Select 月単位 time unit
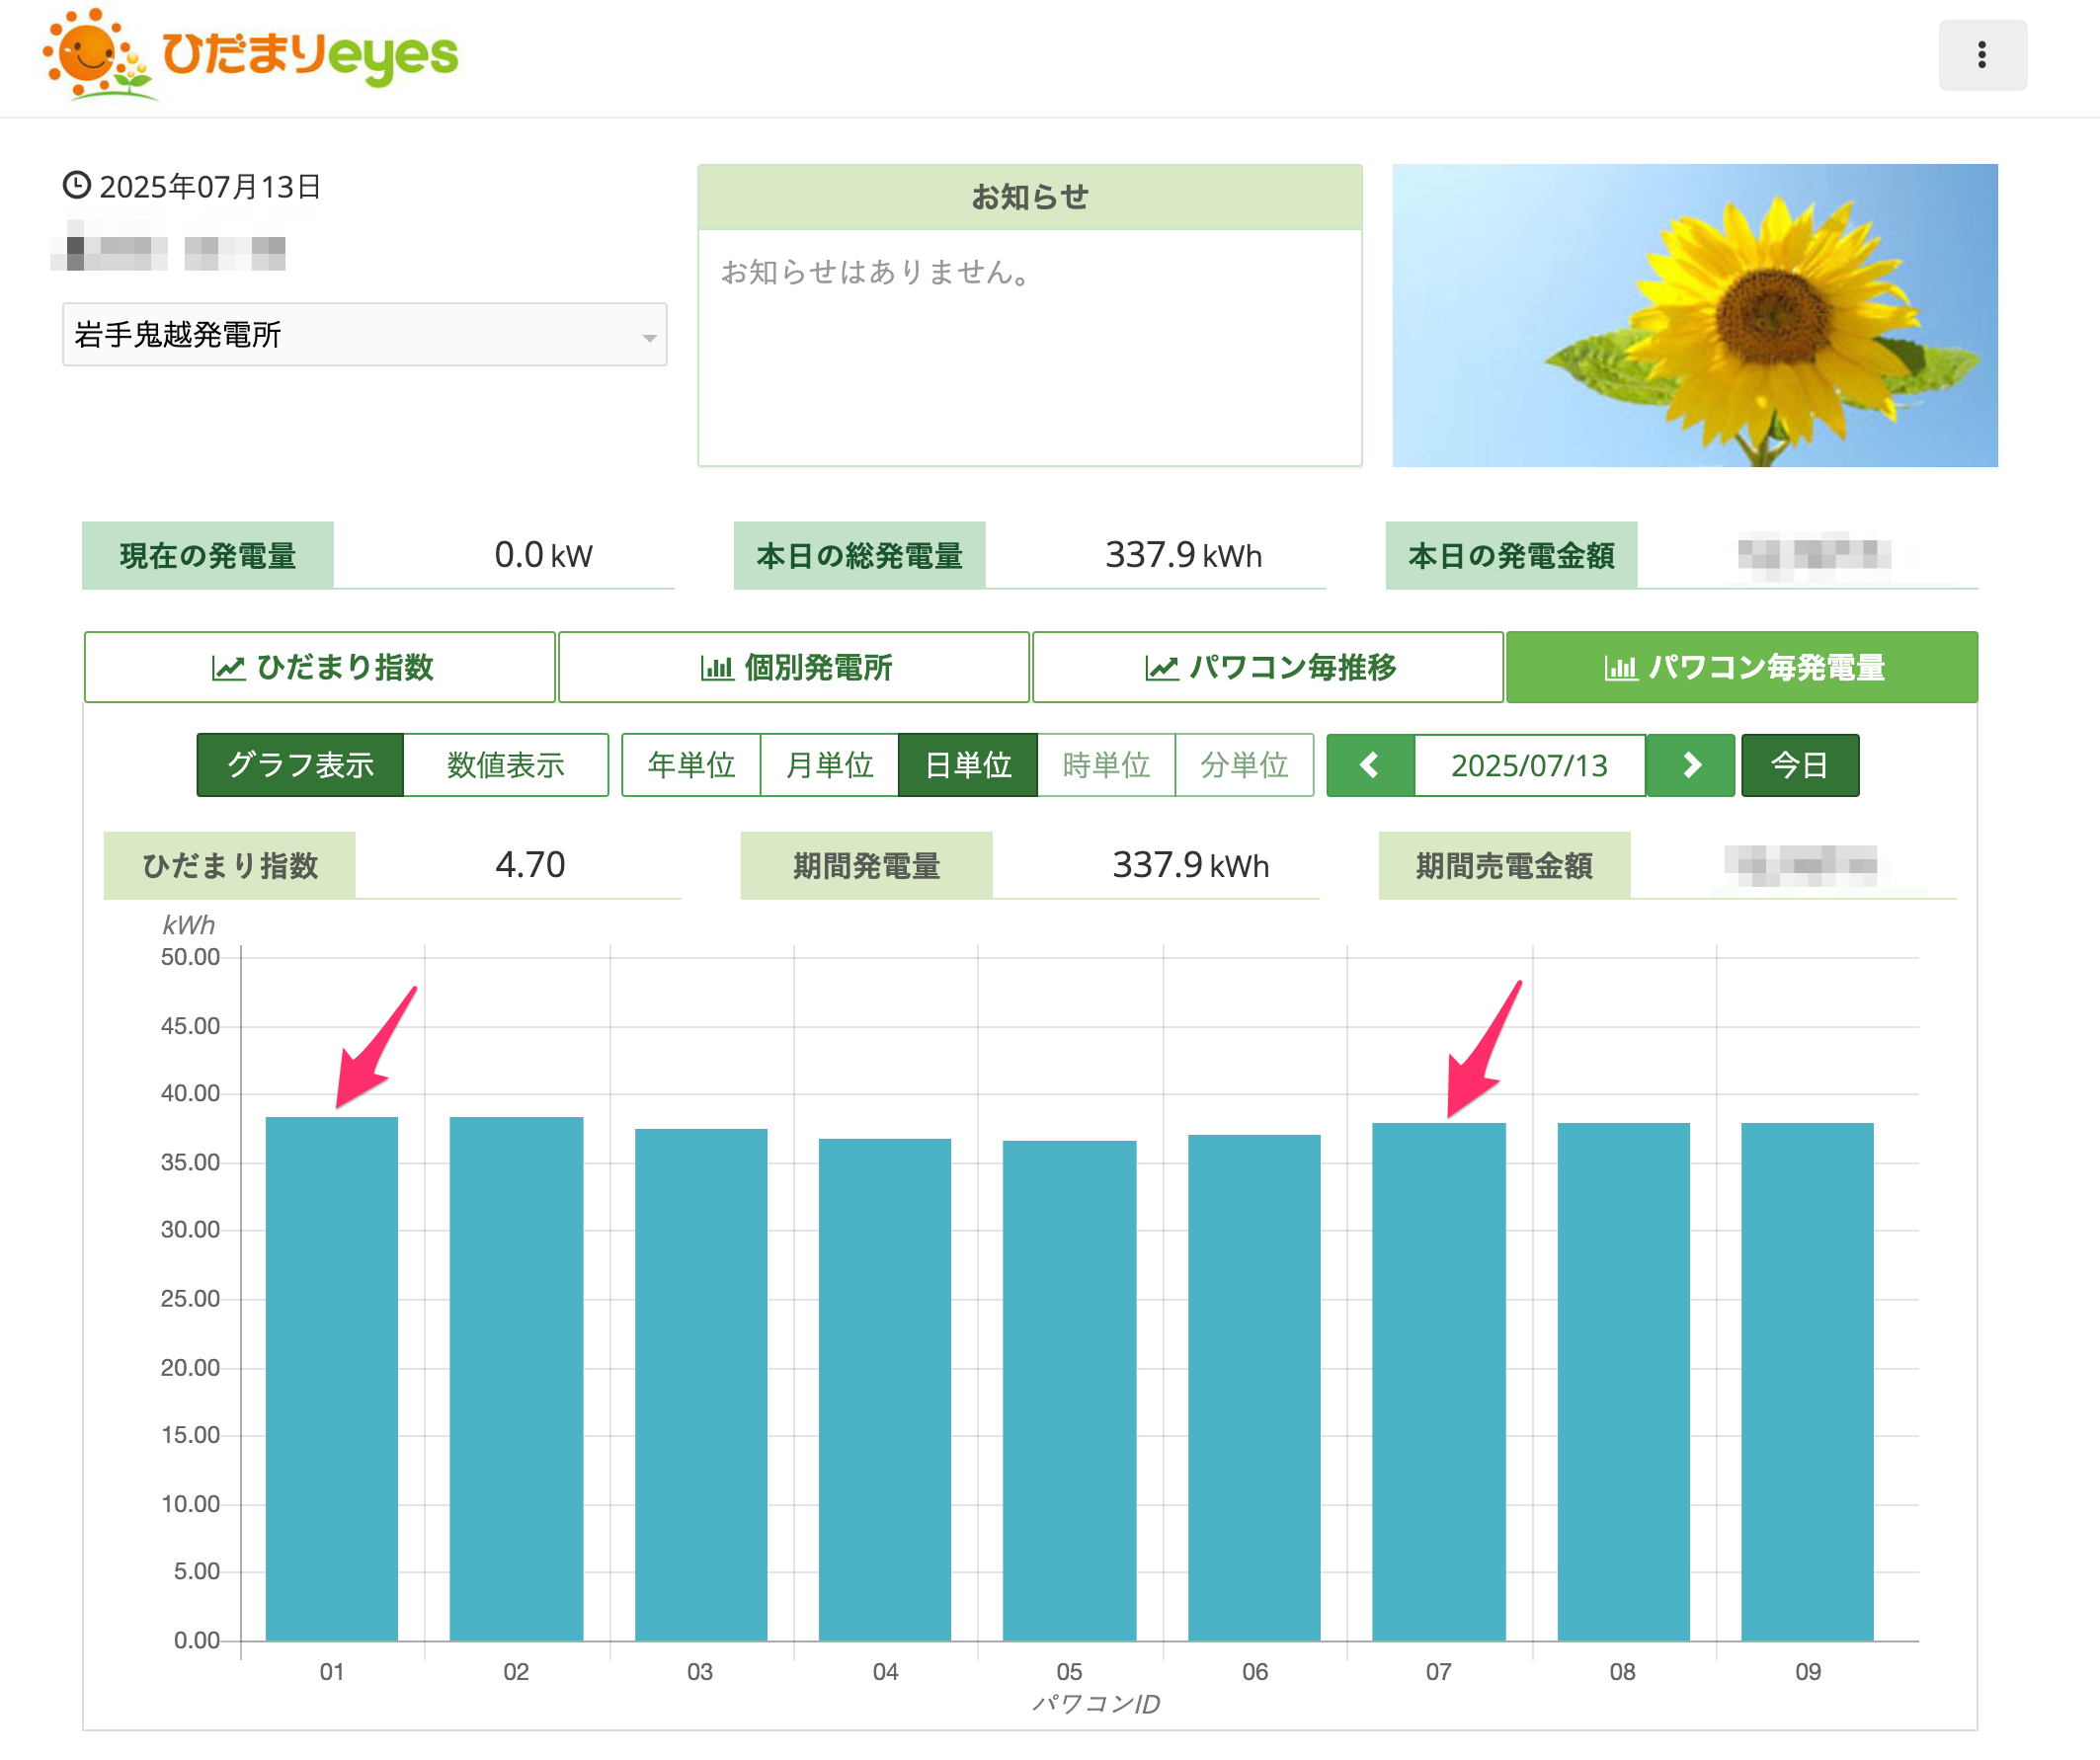Image resolution: width=2100 pixels, height=1760 pixels. 829,765
